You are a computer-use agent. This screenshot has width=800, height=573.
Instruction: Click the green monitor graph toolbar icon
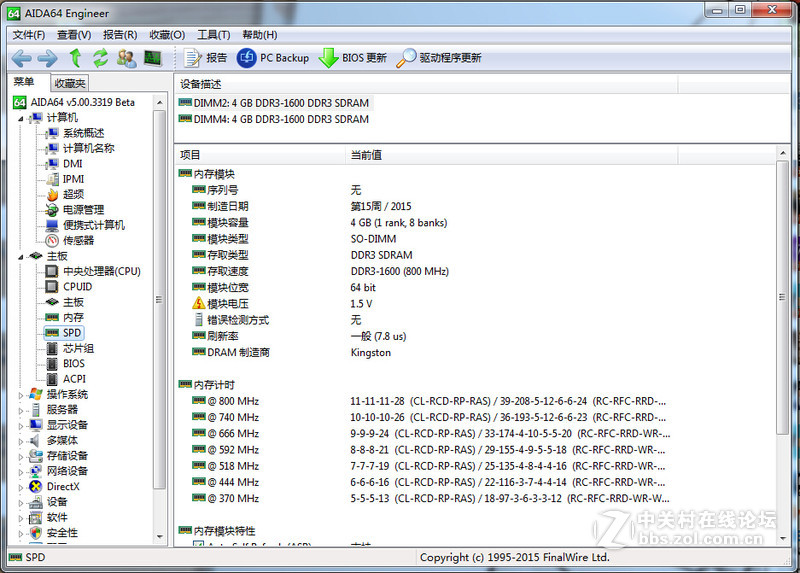pyautogui.click(x=153, y=58)
